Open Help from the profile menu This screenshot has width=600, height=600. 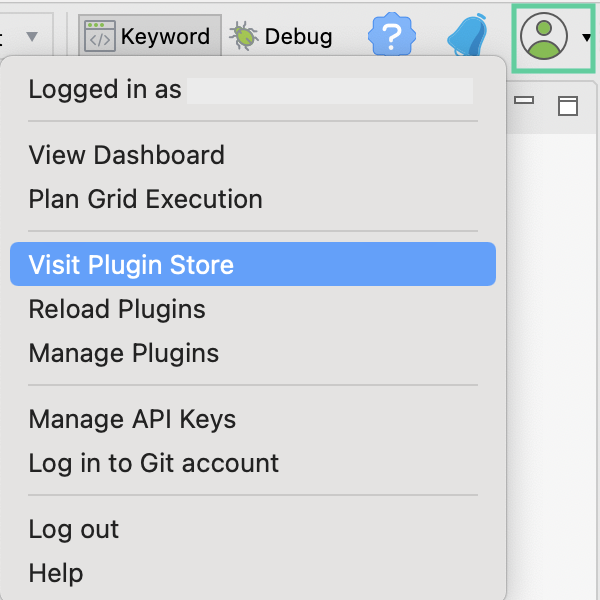(55, 573)
